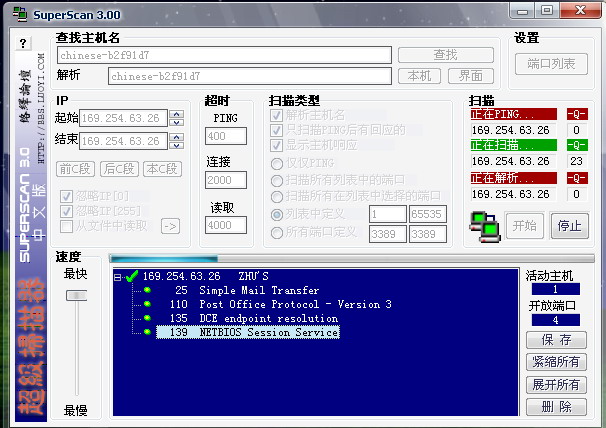Toggle the 忽略IP[0] checkbox

[x=66, y=196]
